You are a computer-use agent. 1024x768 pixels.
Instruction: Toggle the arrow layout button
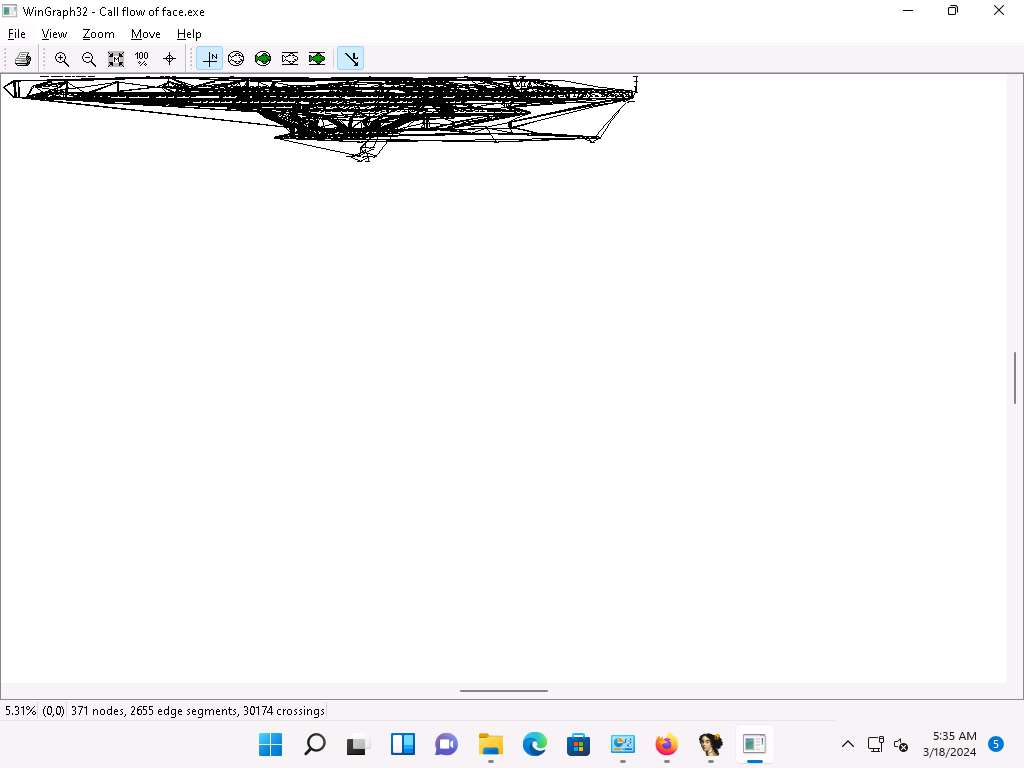point(350,59)
